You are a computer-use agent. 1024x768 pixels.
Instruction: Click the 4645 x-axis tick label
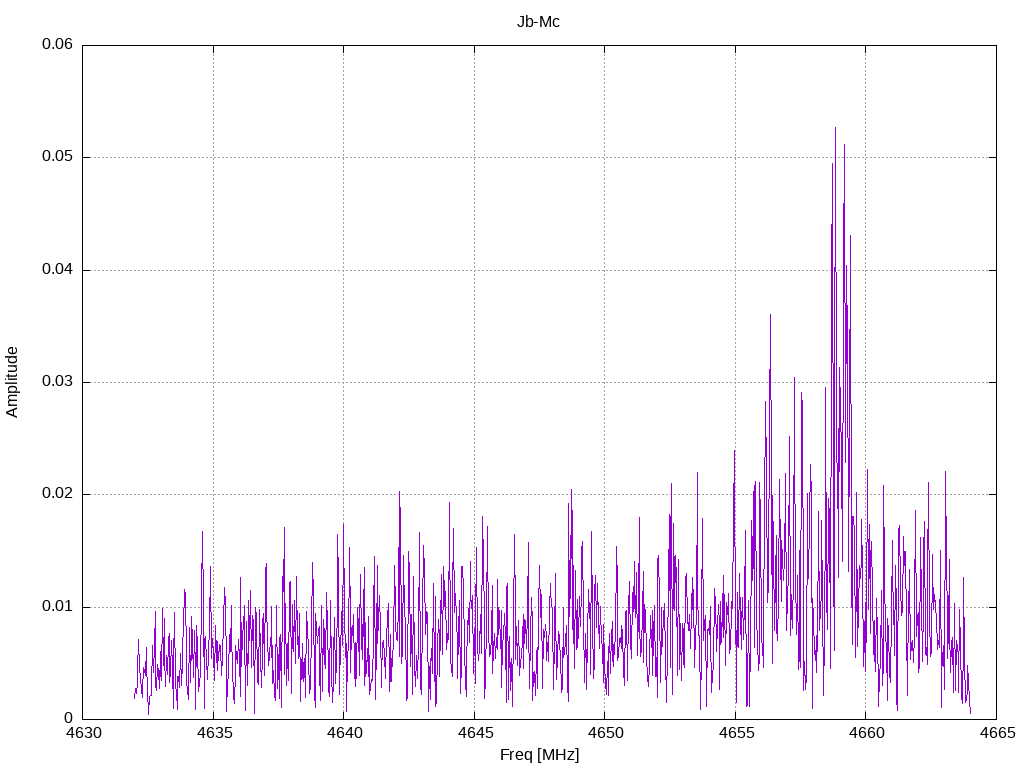(x=475, y=733)
